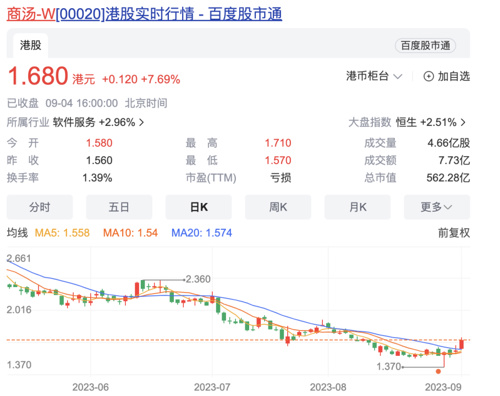
Task: Click the orange dot marker below 1.370 low
Action: 438,371
